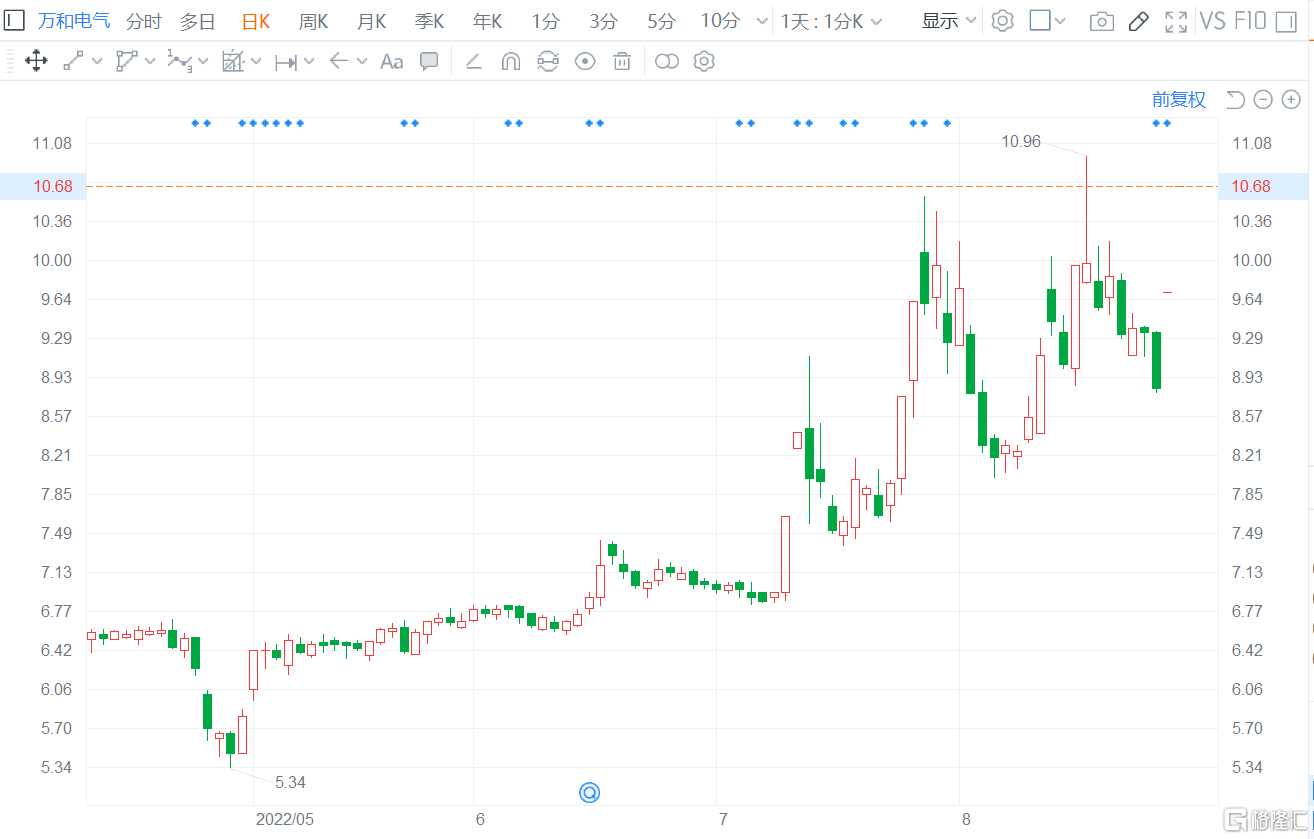1314x839 pixels.
Task: Click the blue Q marker on time axis
Action: [589, 793]
